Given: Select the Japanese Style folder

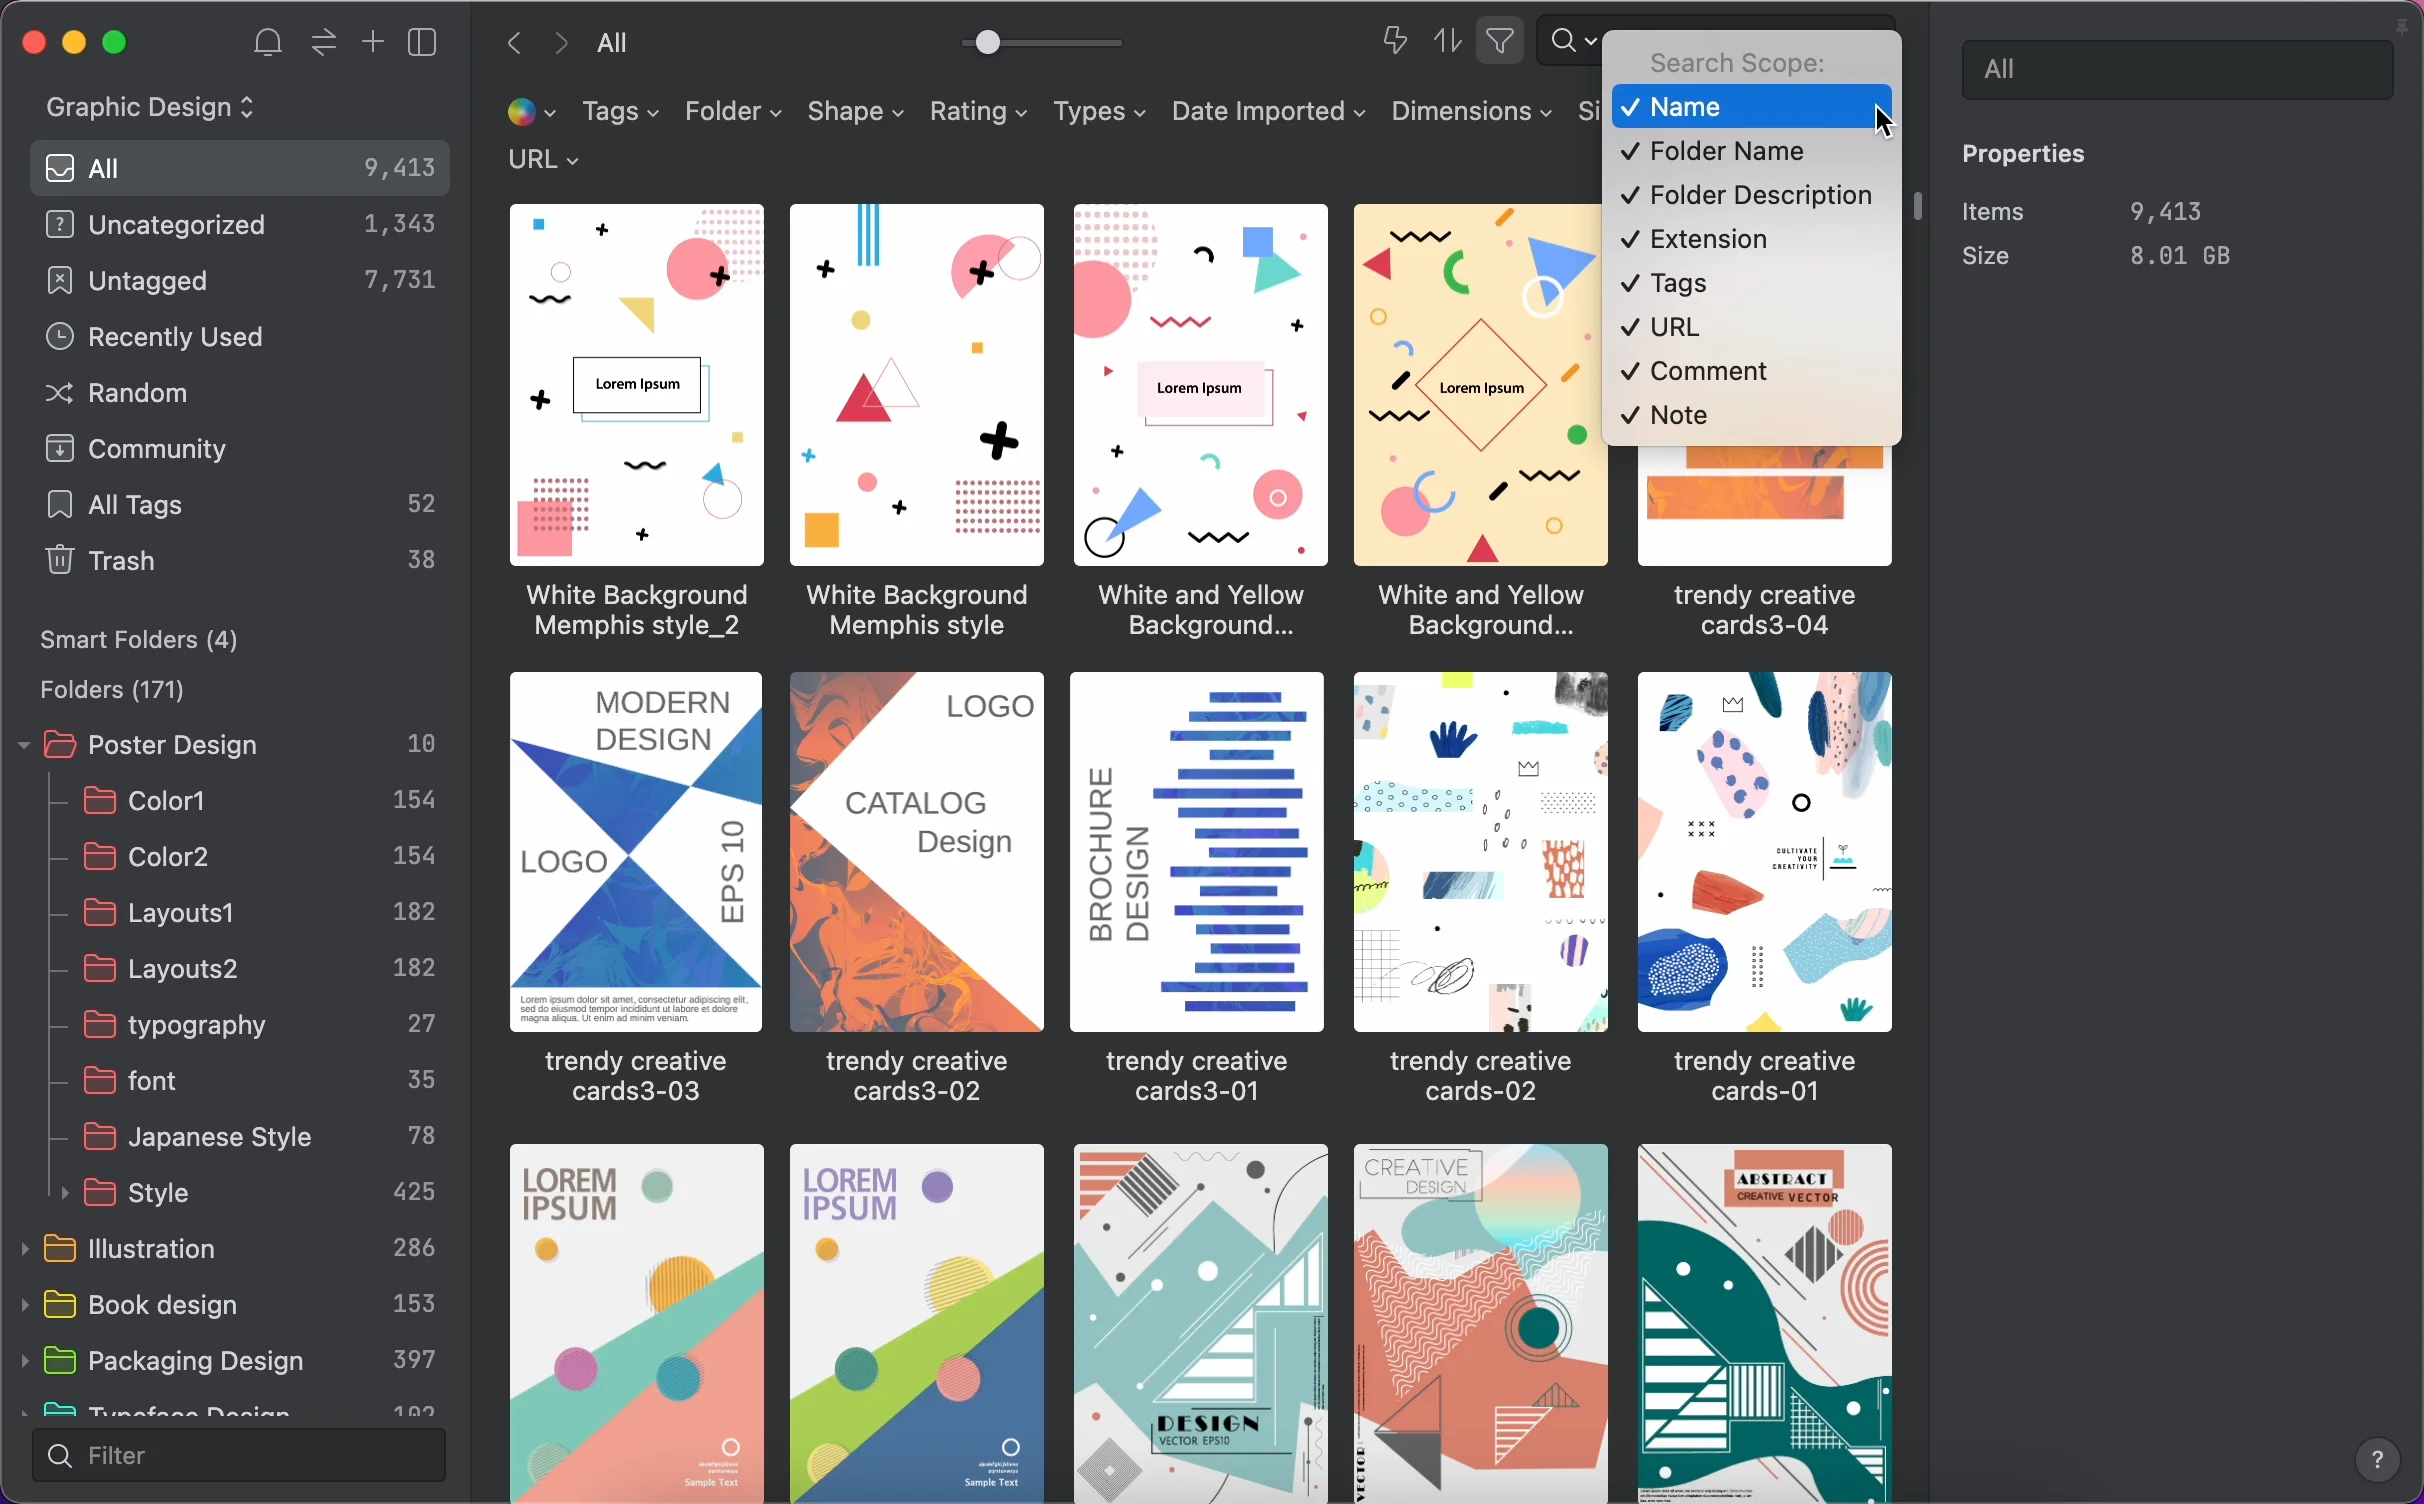Looking at the screenshot, I should 240,1137.
